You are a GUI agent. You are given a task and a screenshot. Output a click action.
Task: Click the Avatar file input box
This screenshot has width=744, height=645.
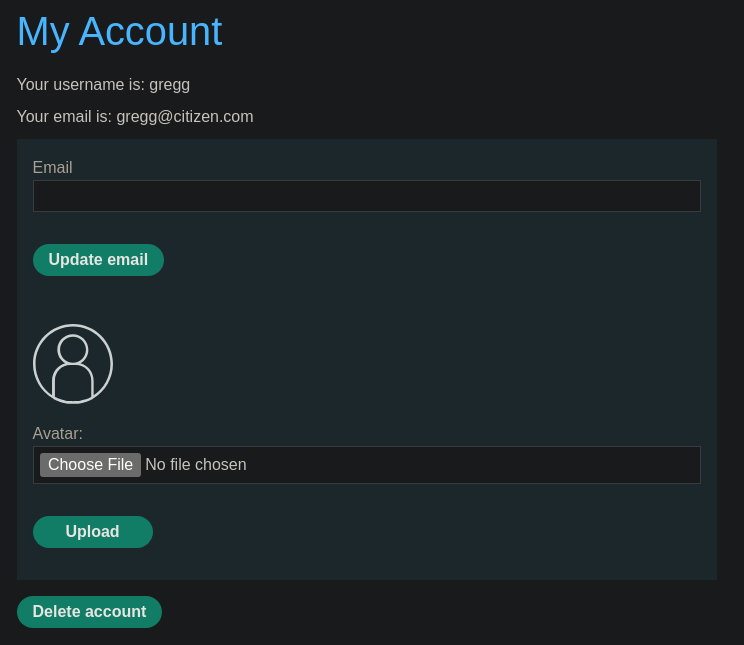(367, 465)
